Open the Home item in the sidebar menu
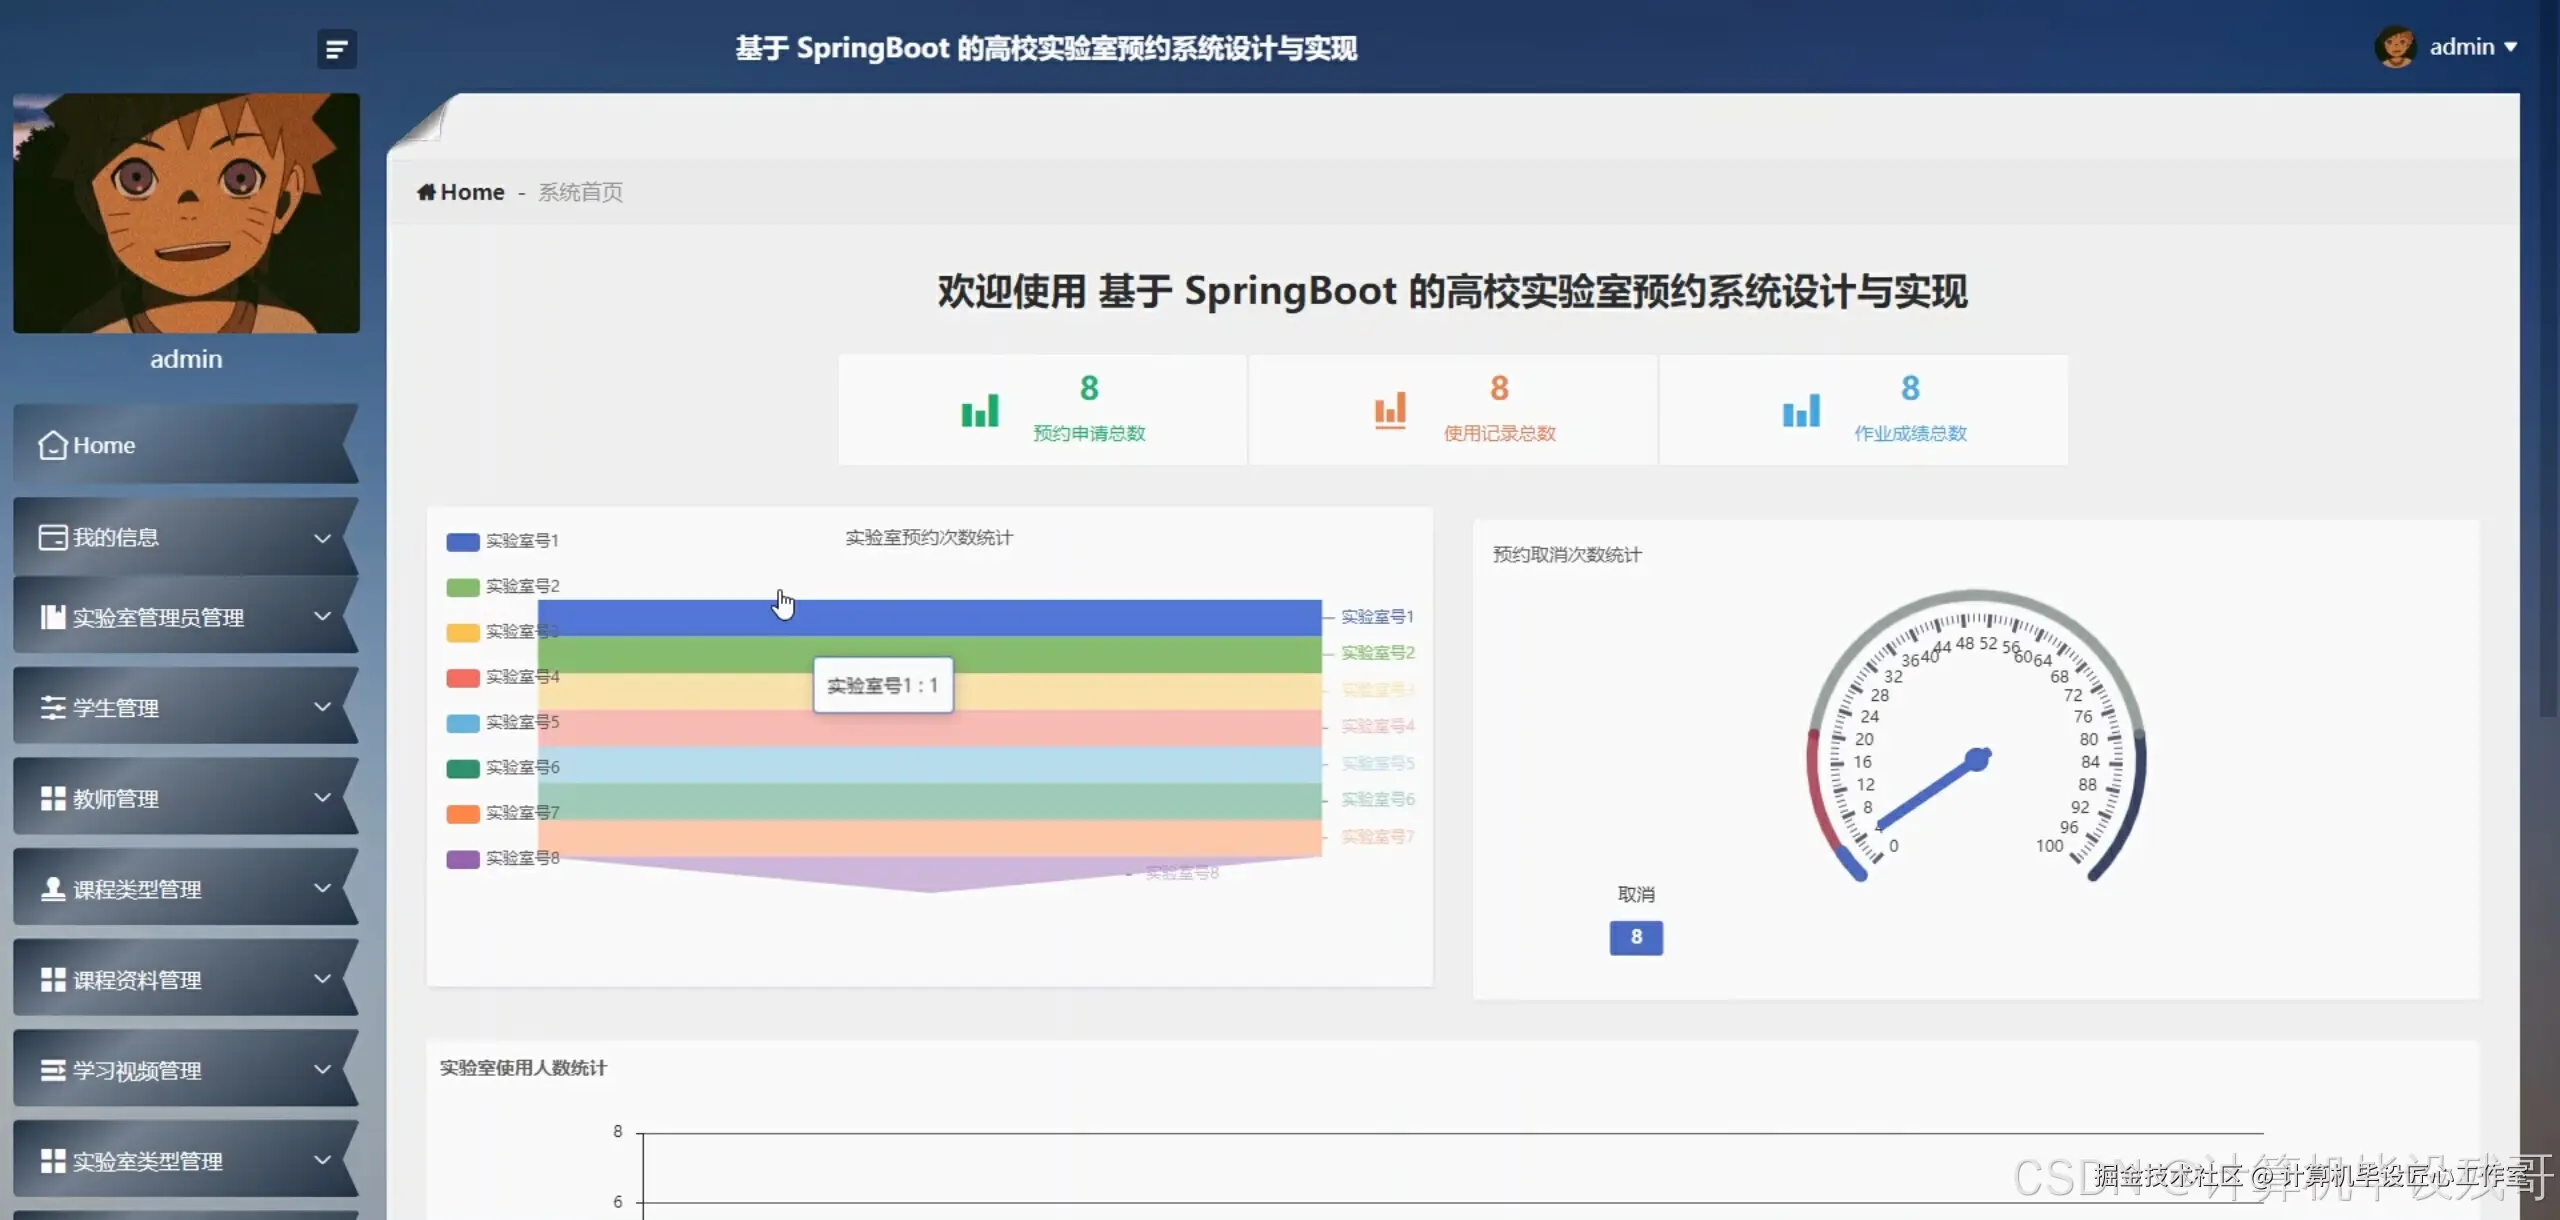Viewport: 2560px width, 1220px height. point(104,445)
